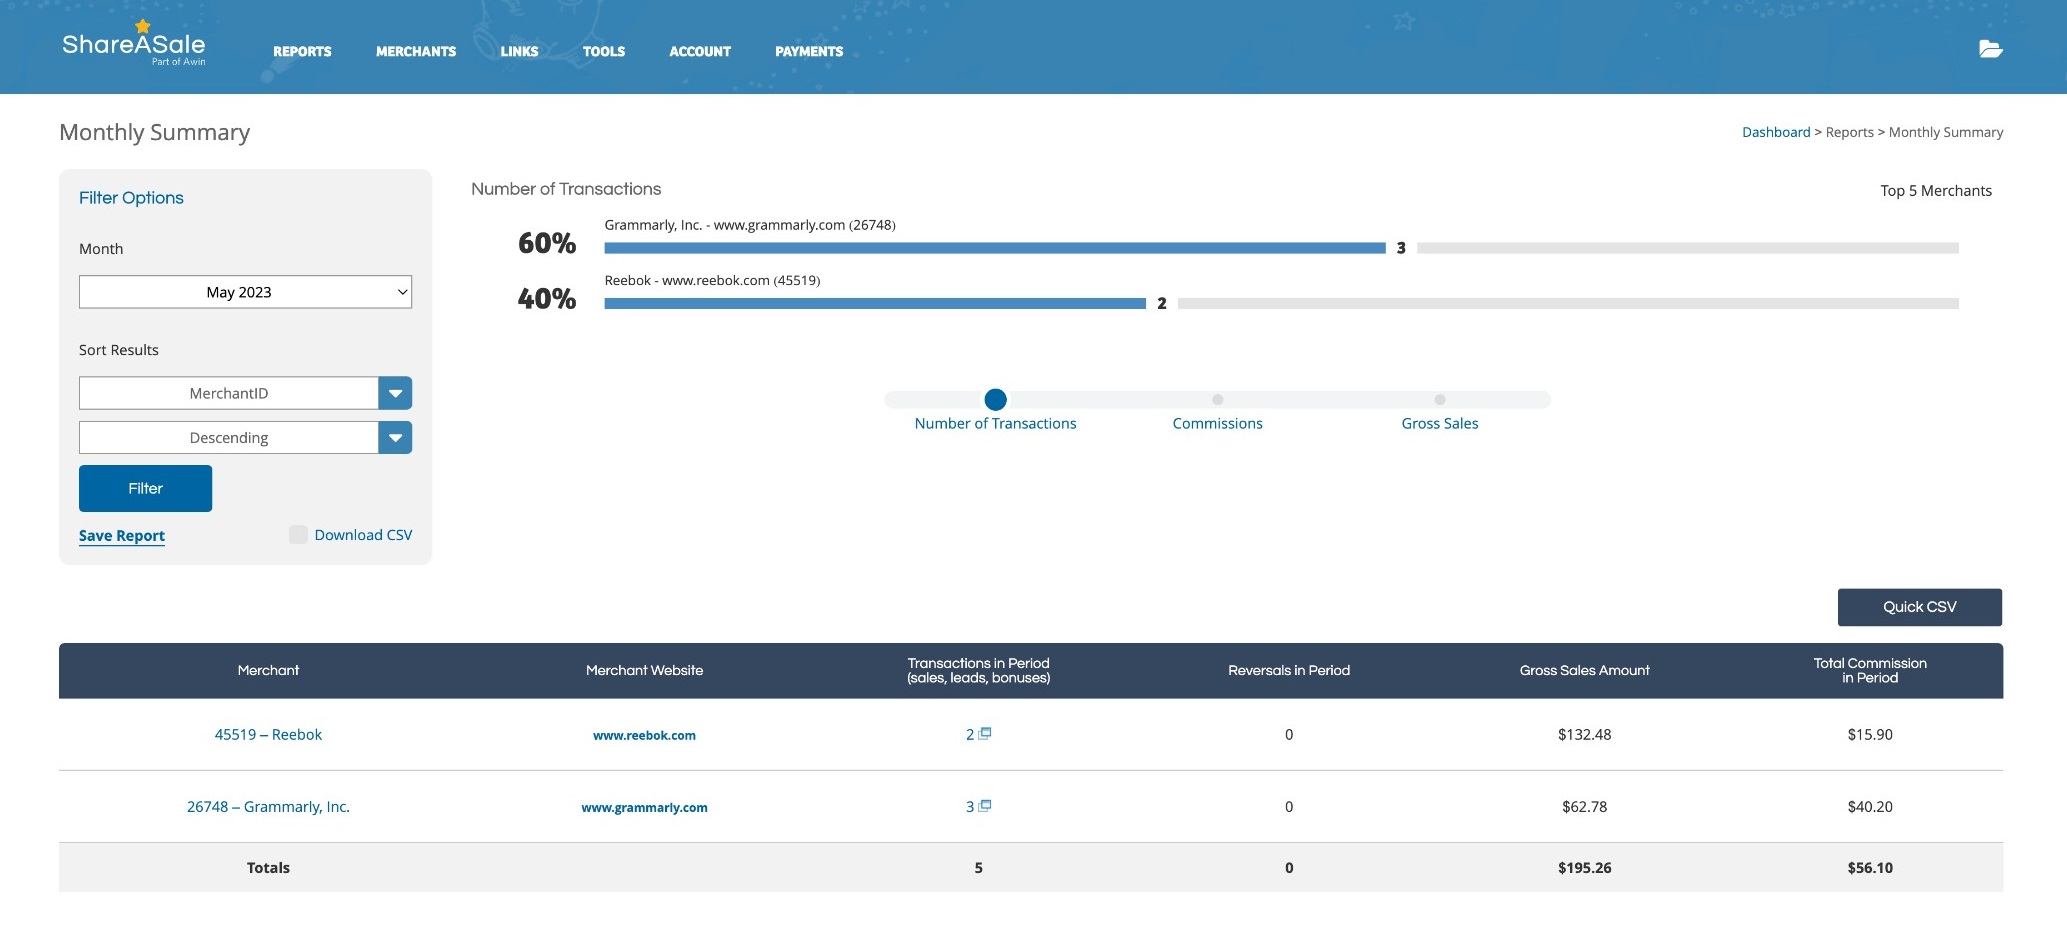Click the Filter button
Image resolution: width=2067 pixels, height=941 pixels.
[x=145, y=488]
